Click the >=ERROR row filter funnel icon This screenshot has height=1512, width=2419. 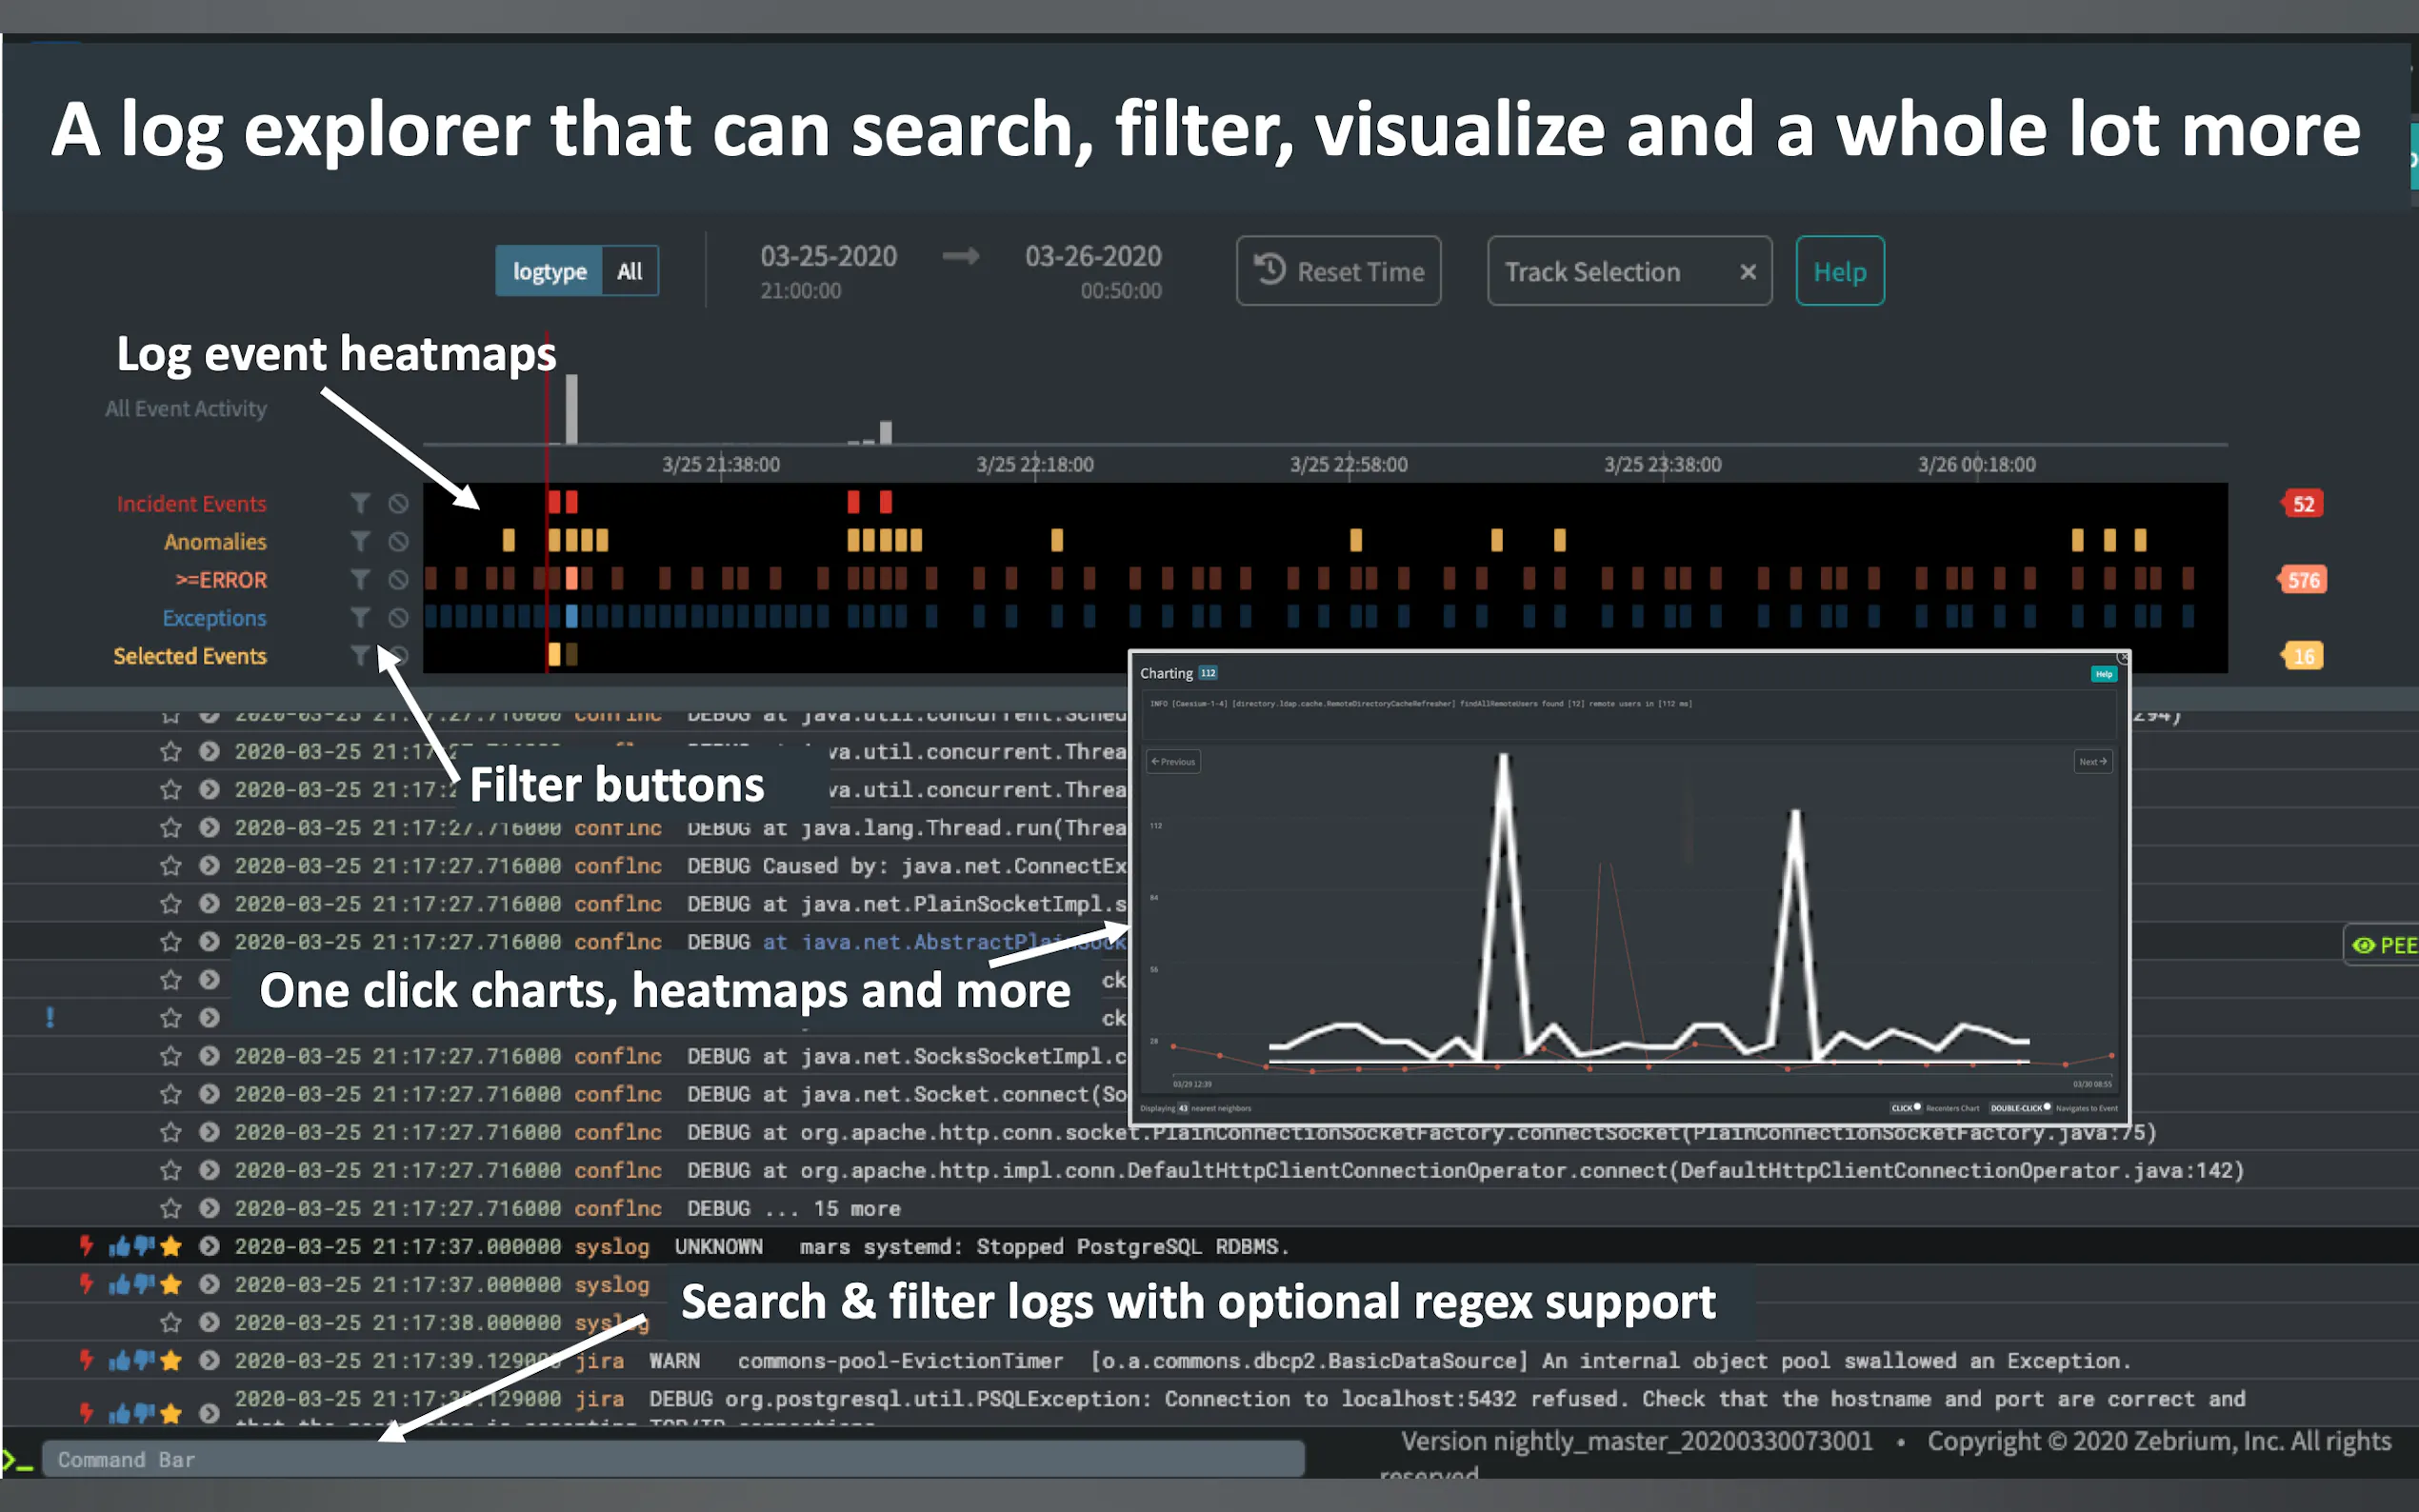[x=360, y=579]
